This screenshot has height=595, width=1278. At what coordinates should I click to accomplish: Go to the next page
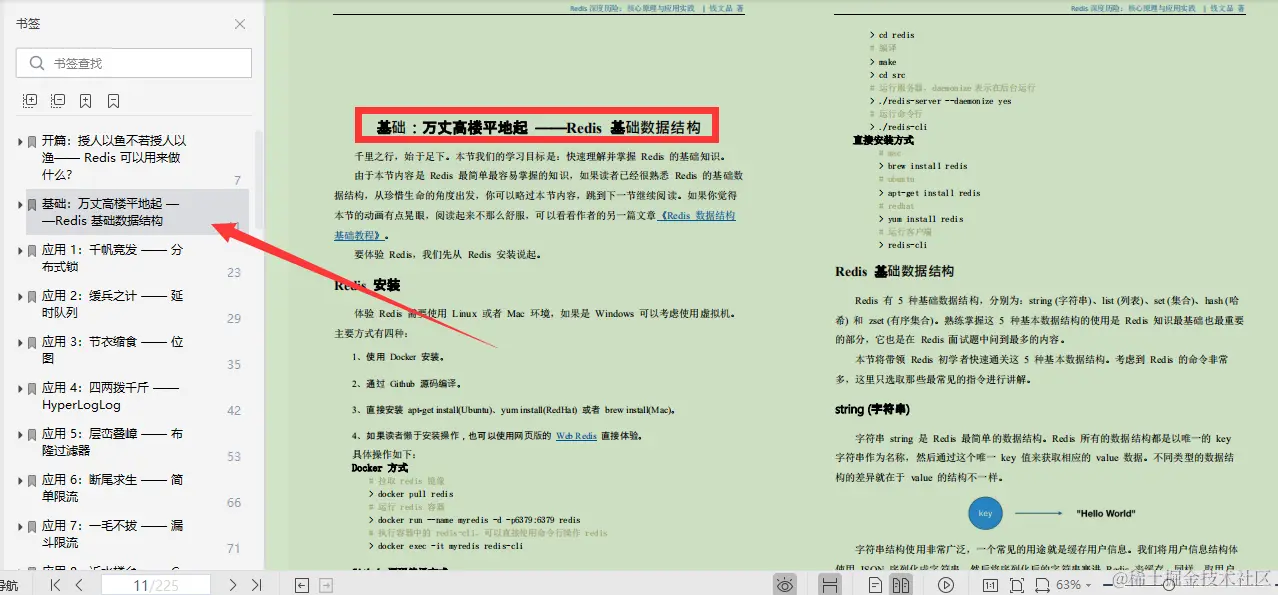pyautogui.click(x=233, y=582)
